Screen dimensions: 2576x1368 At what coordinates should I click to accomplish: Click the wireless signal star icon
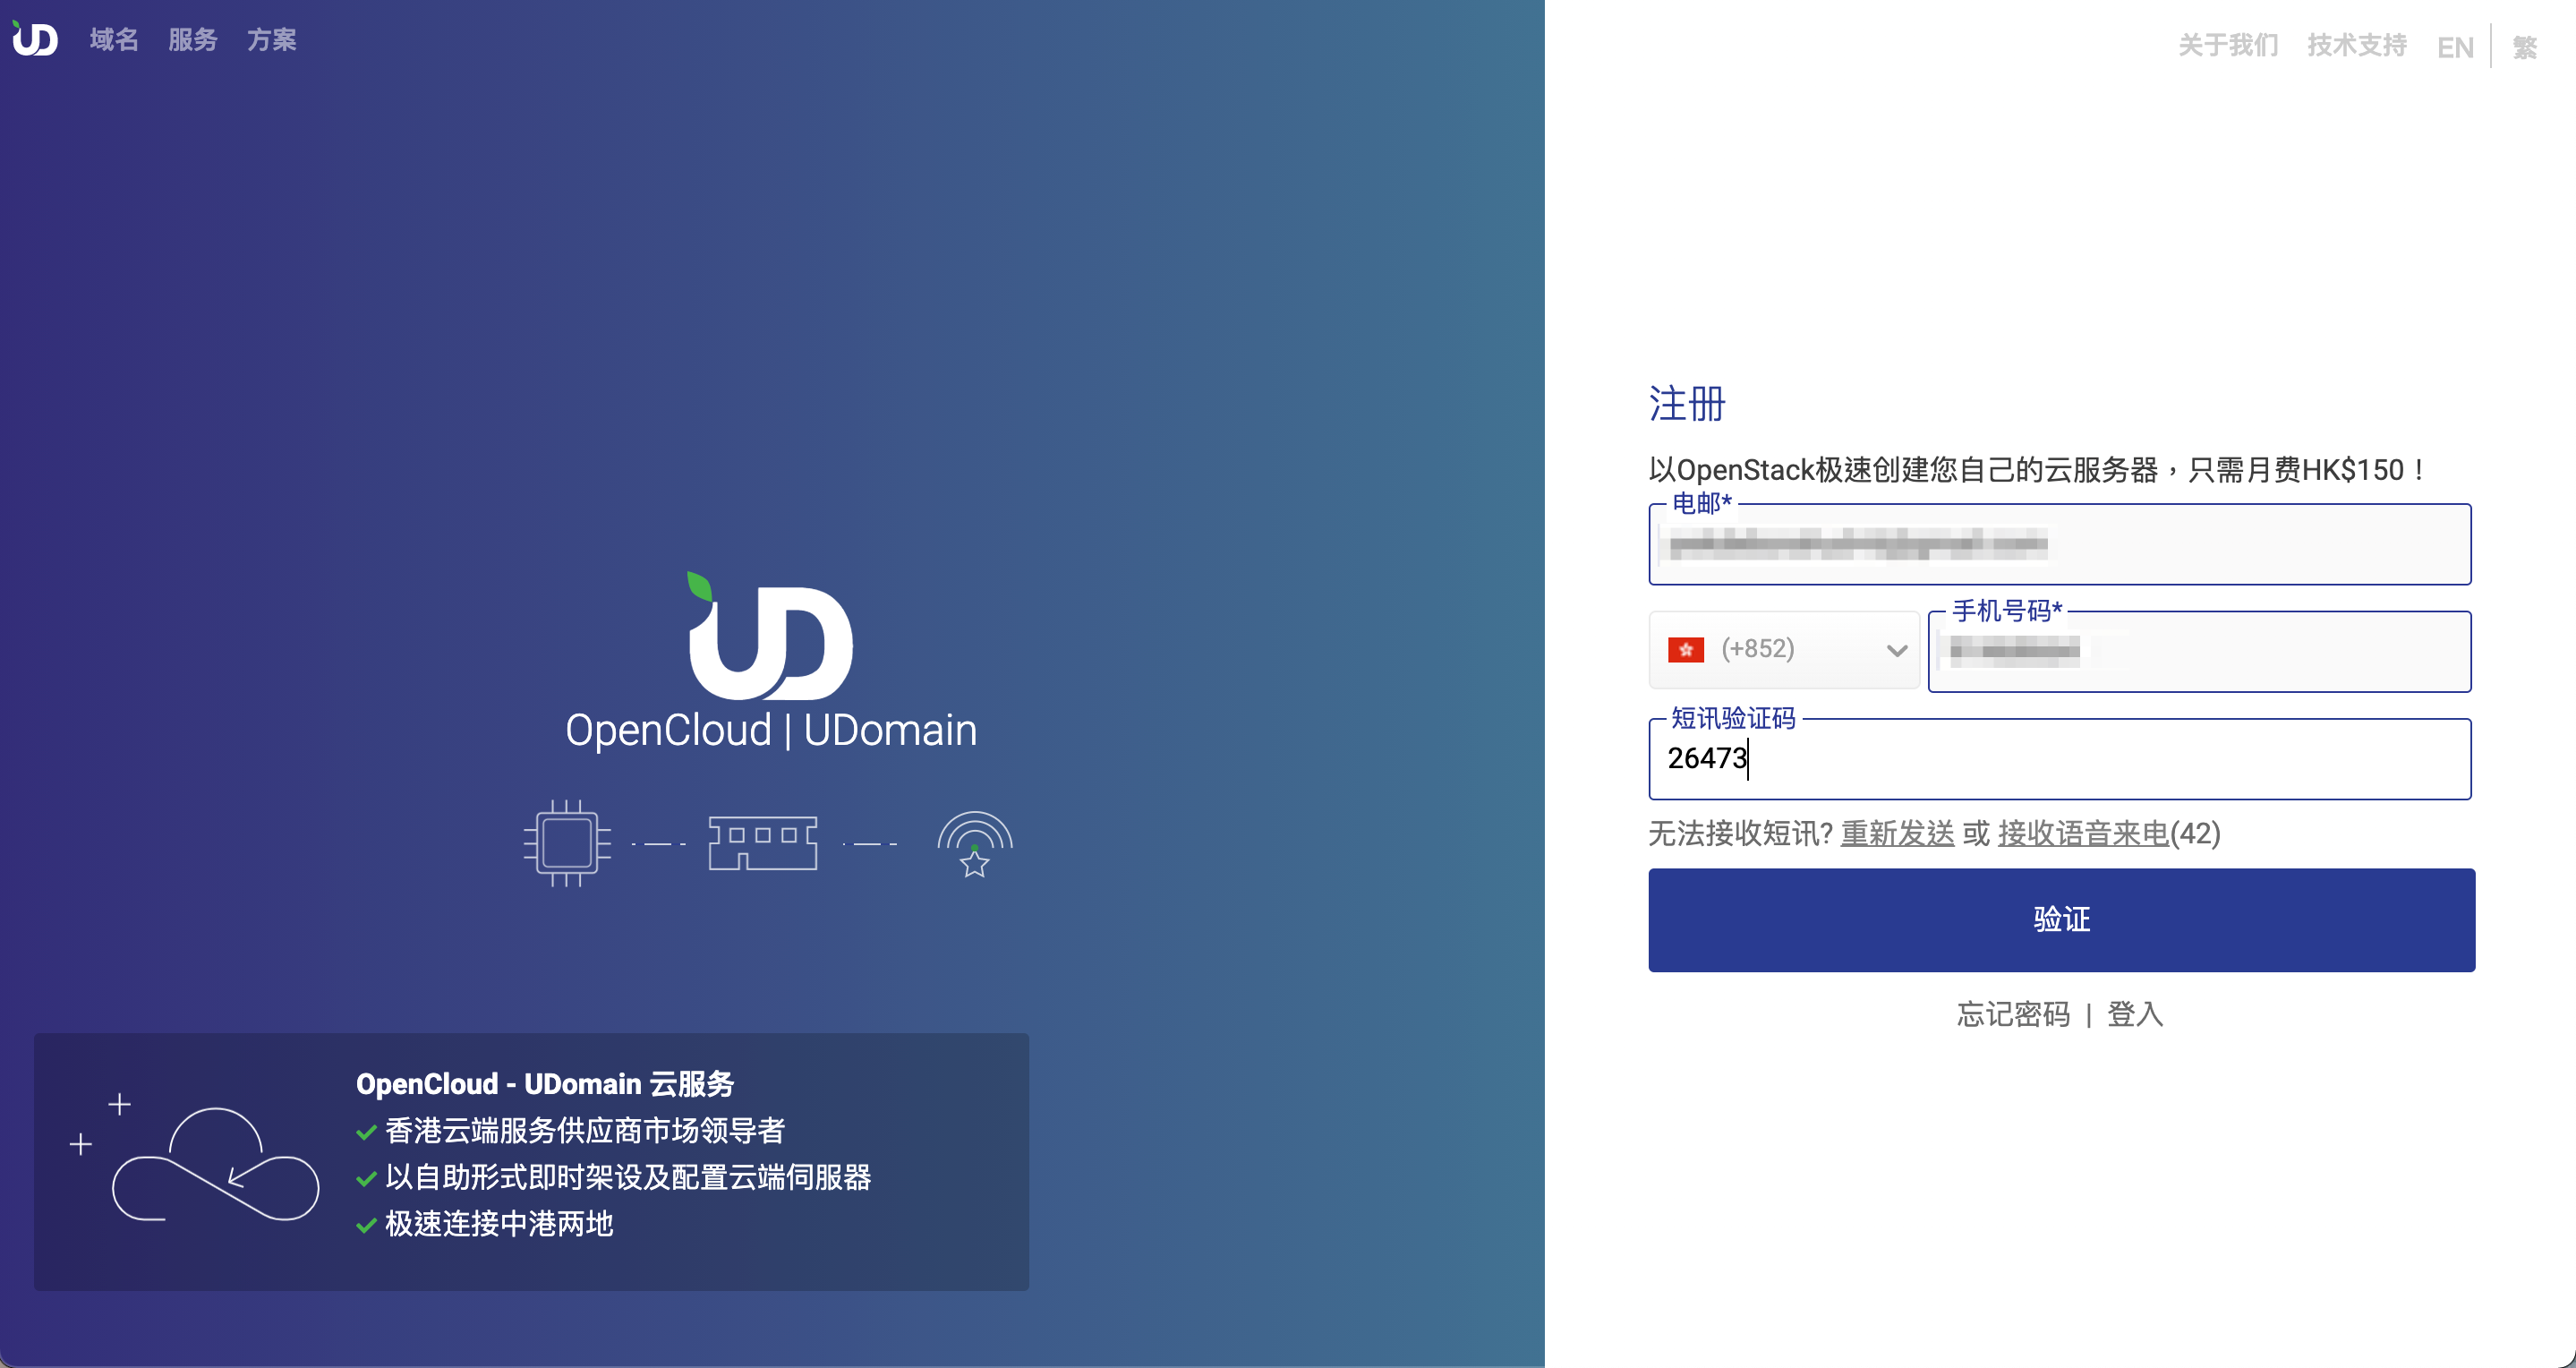tap(975, 844)
